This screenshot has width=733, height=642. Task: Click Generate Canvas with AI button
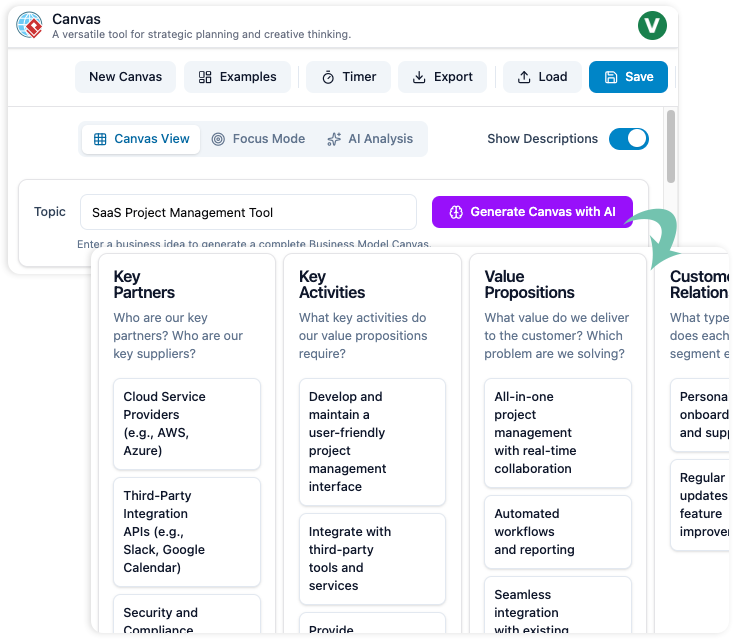click(532, 212)
